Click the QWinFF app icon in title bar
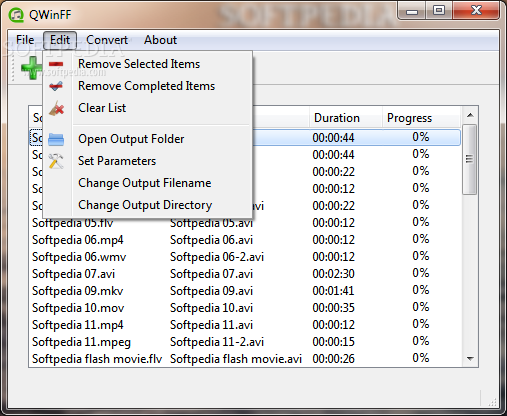 click(16, 15)
